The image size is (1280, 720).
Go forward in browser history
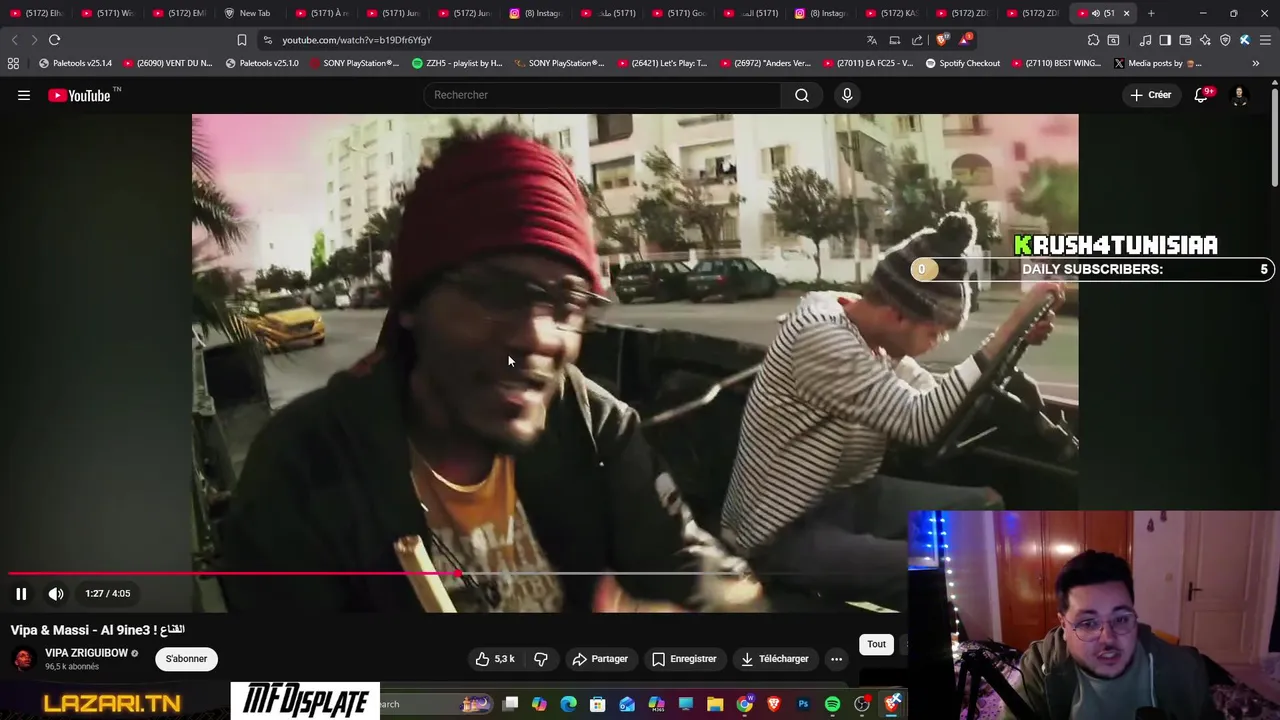(34, 40)
